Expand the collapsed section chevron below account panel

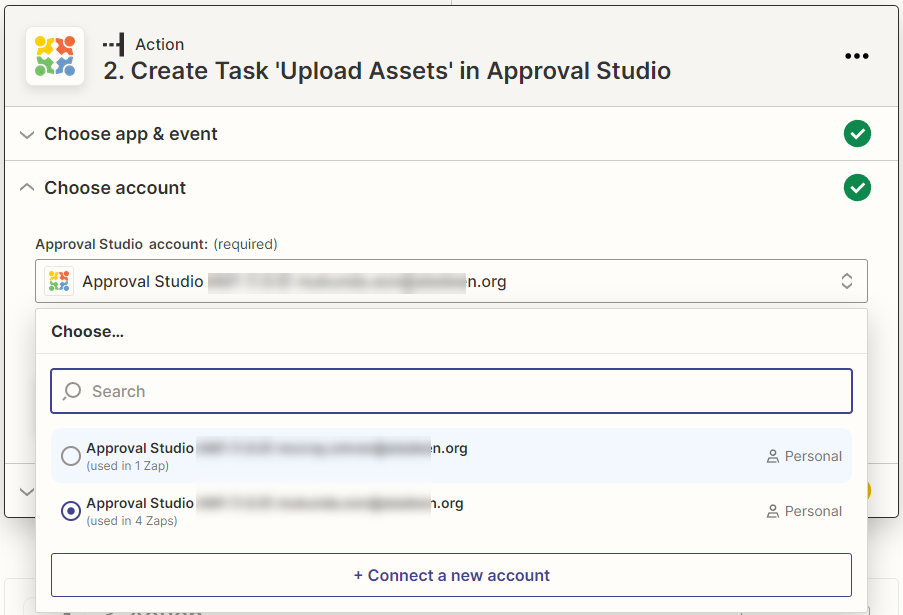(27, 491)
